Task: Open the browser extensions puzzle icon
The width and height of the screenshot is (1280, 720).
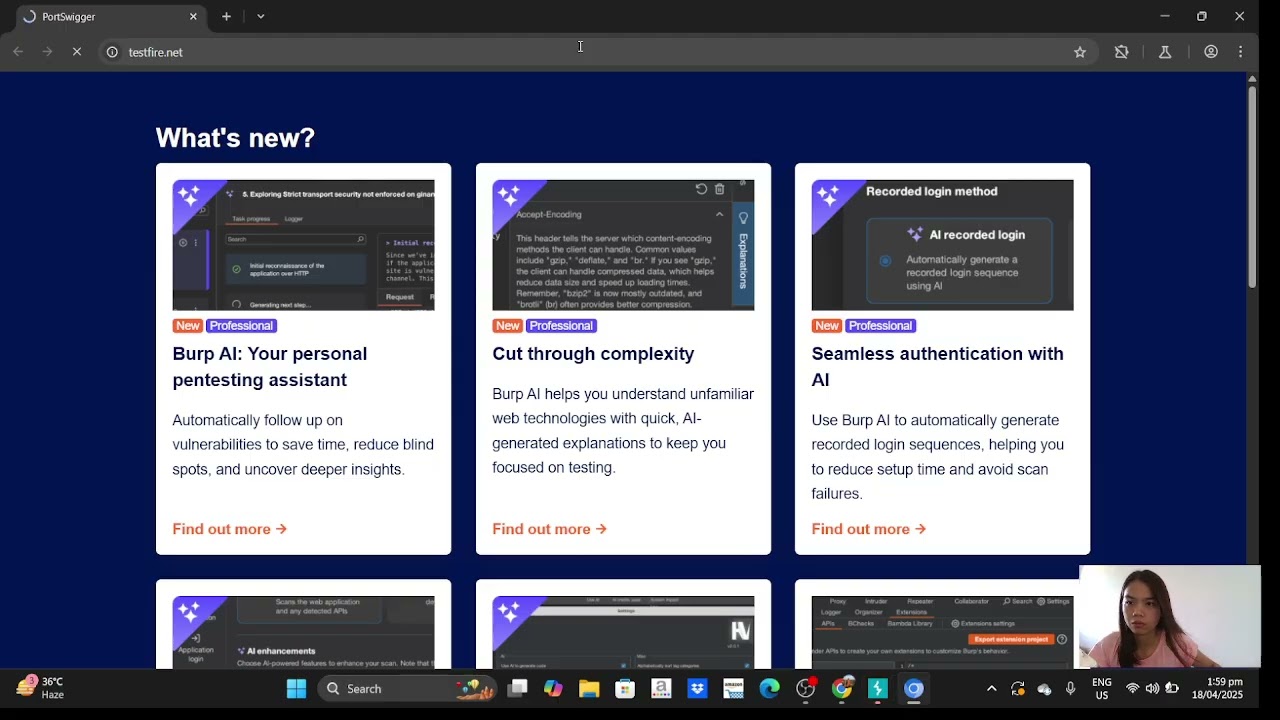Action: click(1122, 52)
